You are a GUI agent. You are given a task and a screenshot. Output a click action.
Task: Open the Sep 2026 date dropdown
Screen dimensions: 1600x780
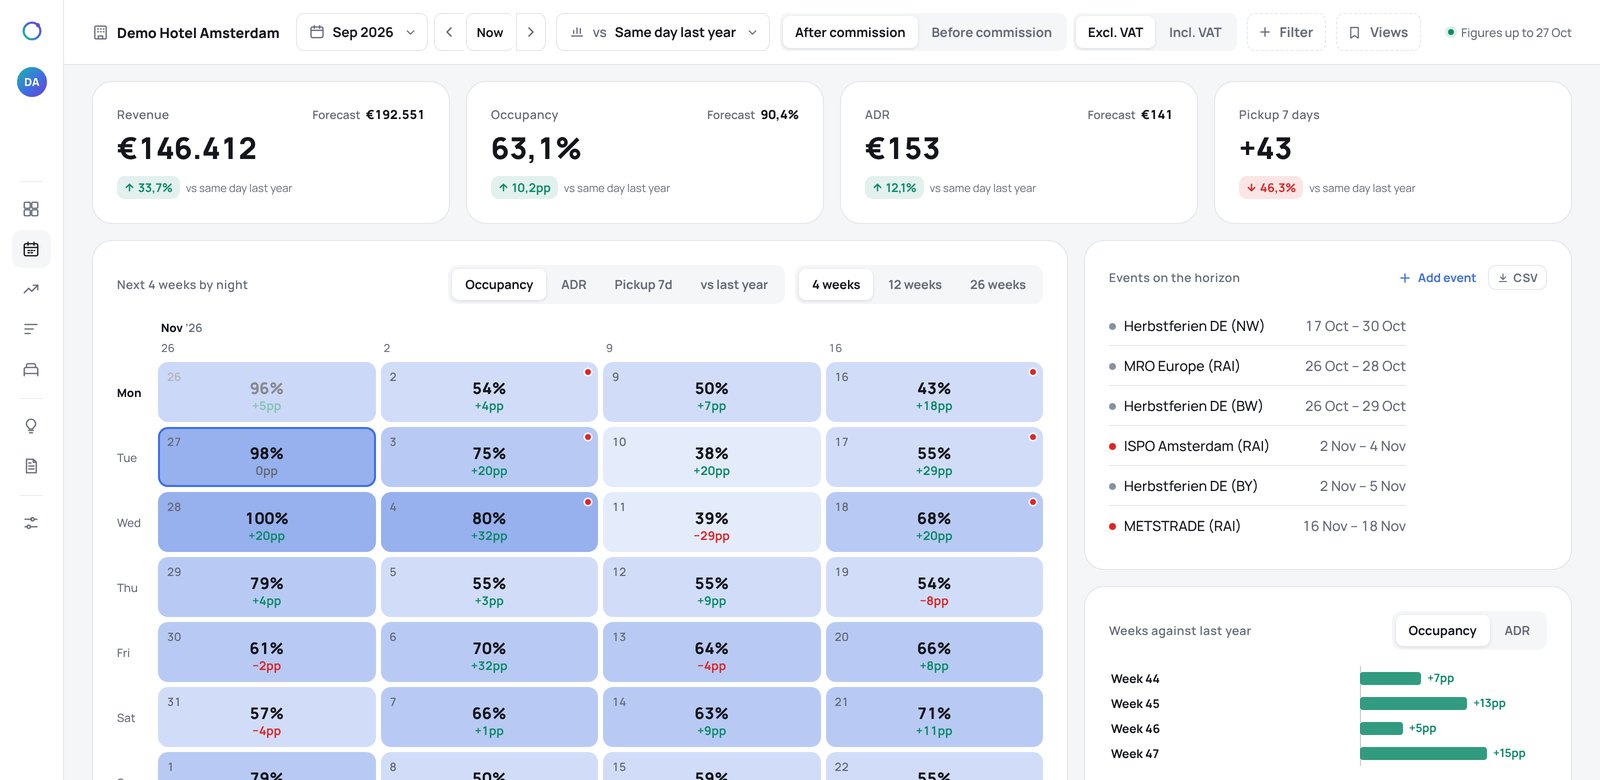(362, 32)
